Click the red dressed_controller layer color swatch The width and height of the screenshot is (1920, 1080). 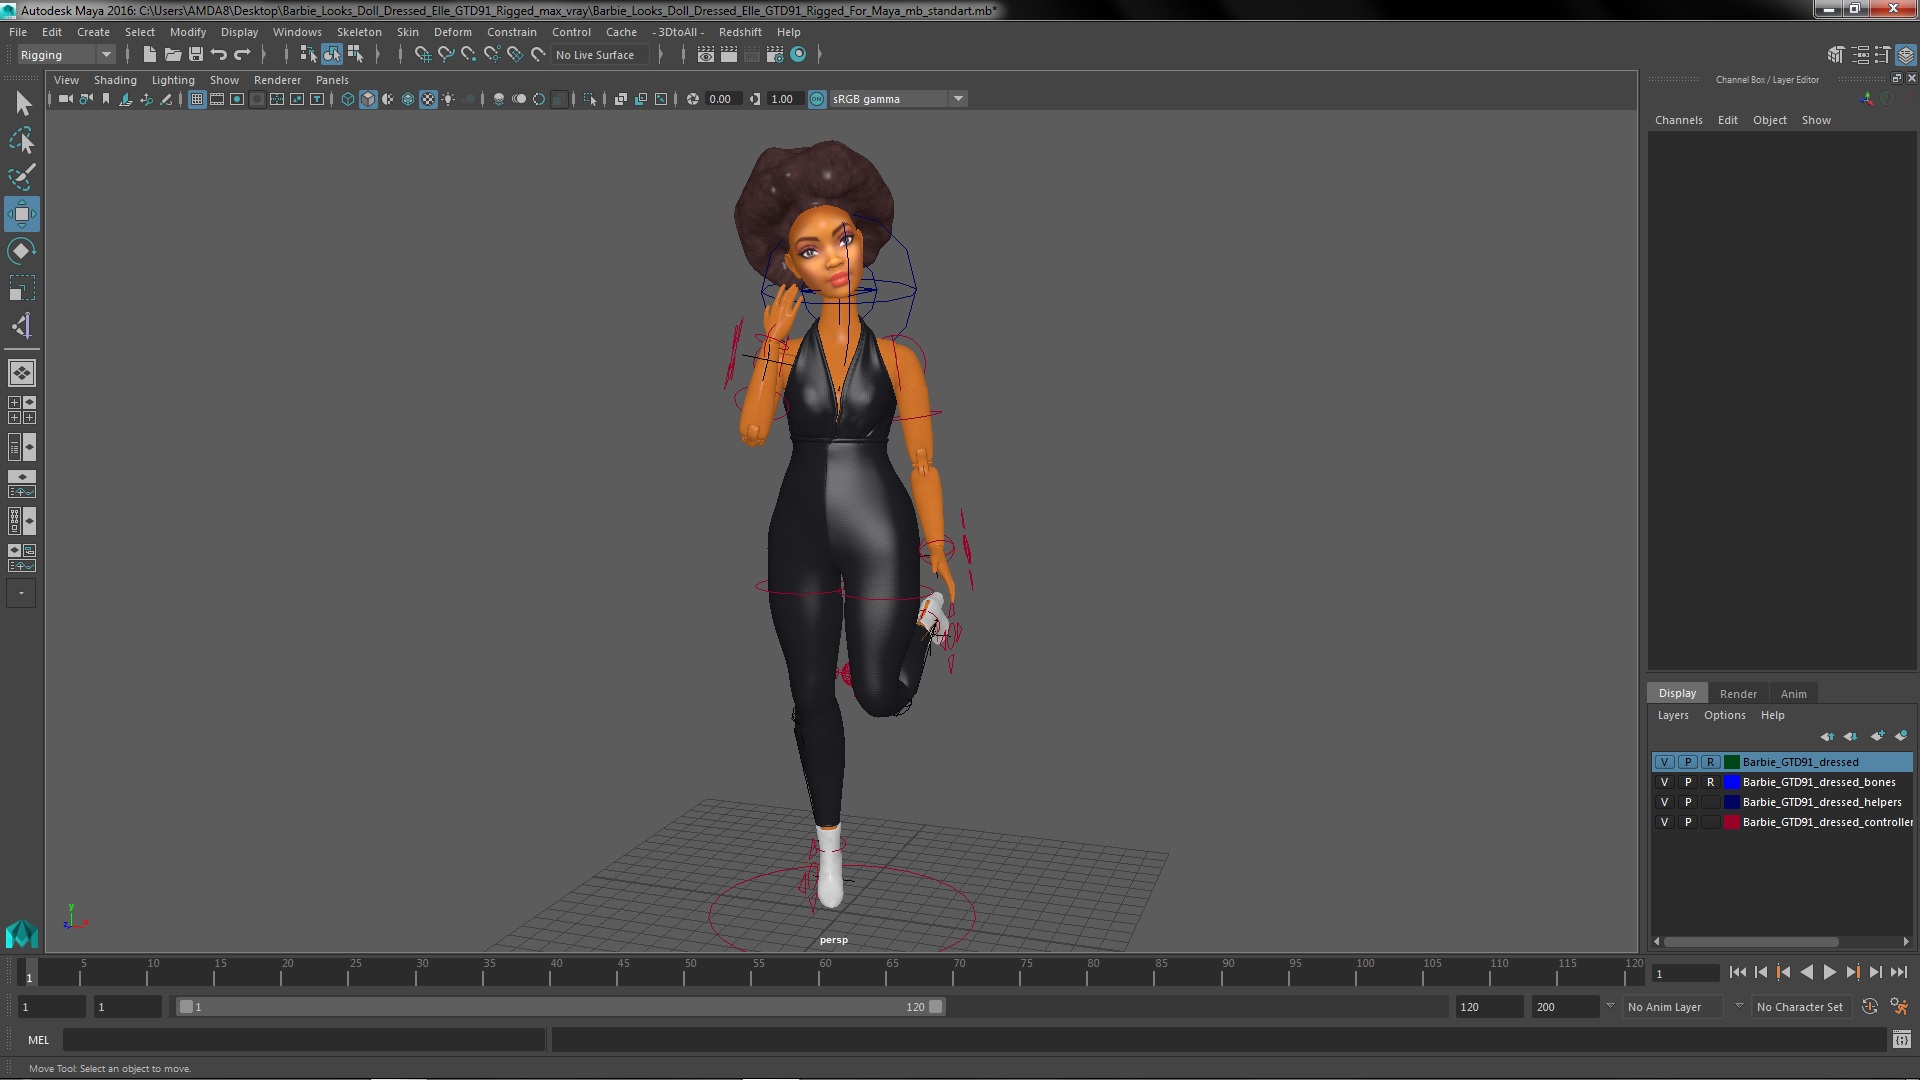[x=1732, y=822]
